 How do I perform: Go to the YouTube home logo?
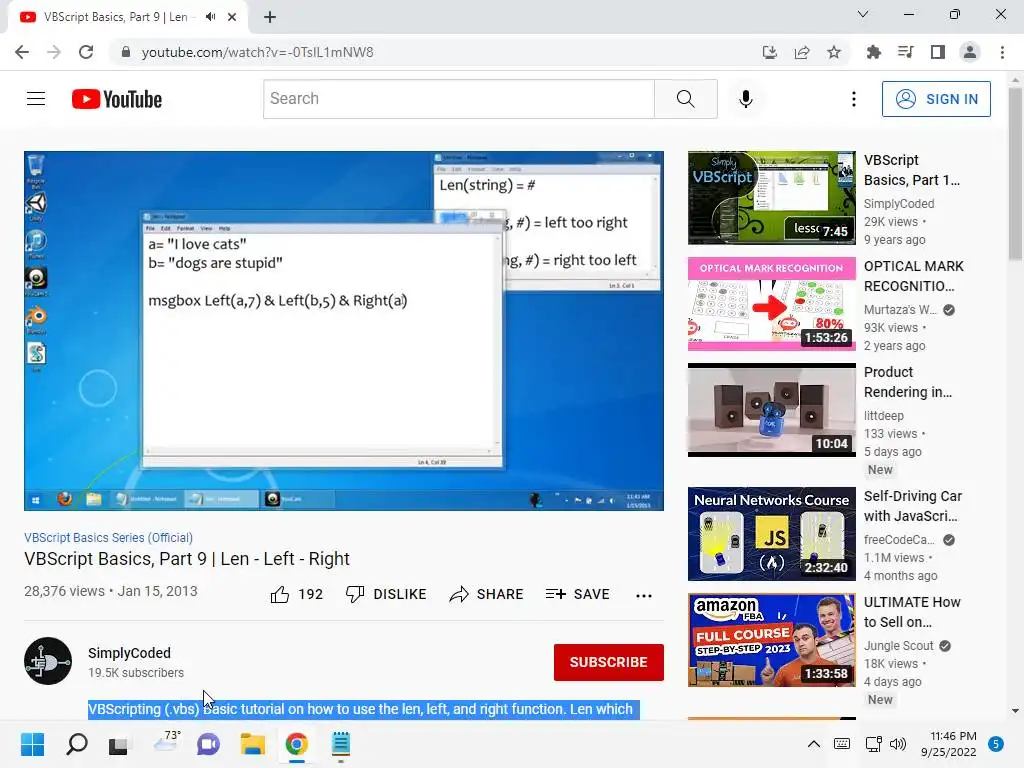[117, 99]
